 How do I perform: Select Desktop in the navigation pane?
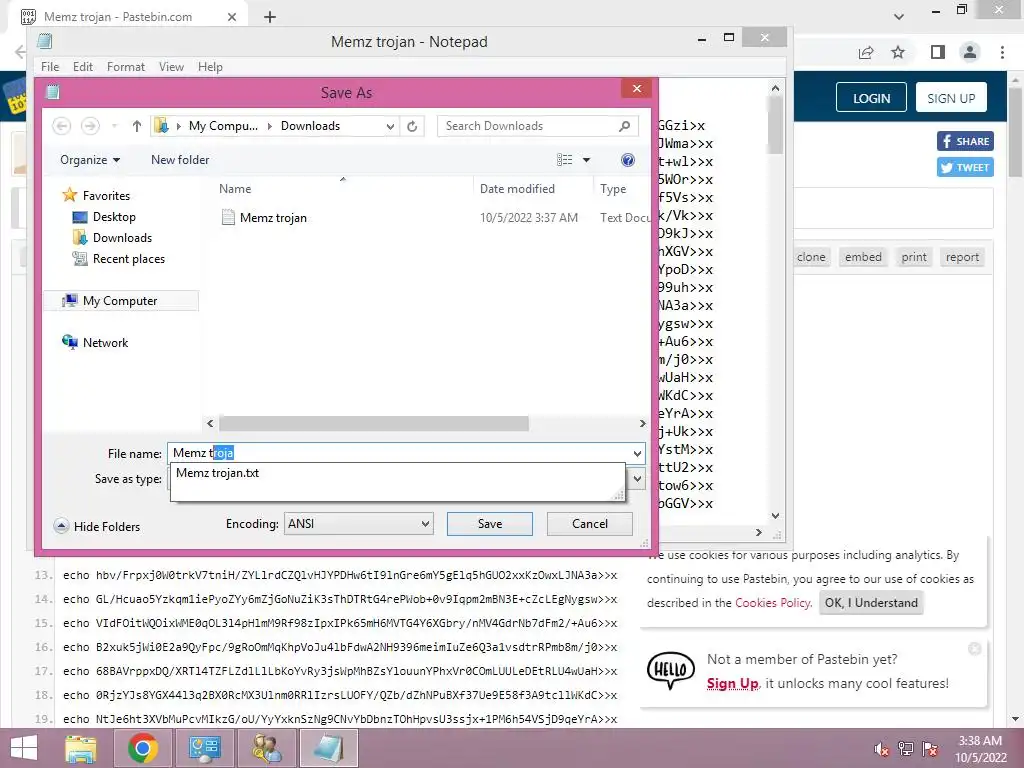point(114,217)
